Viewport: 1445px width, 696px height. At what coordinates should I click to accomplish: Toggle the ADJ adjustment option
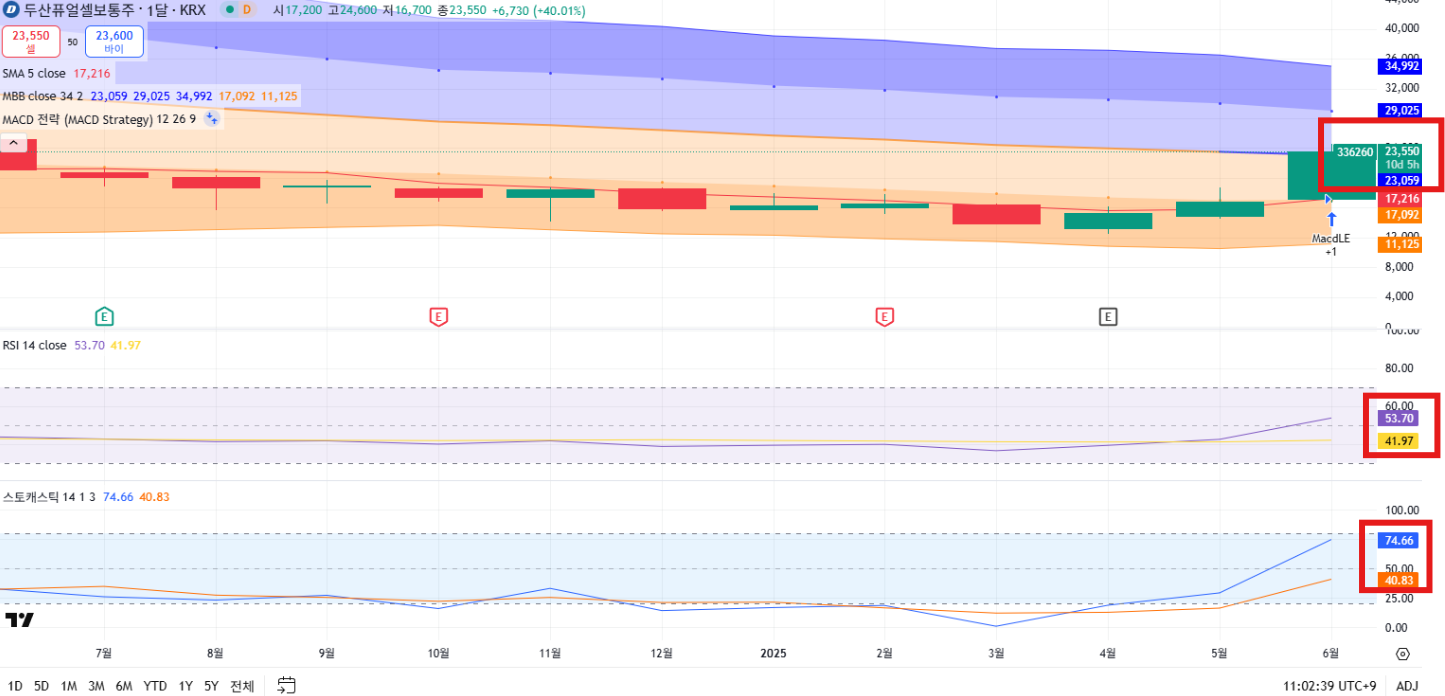[1407, 686]
